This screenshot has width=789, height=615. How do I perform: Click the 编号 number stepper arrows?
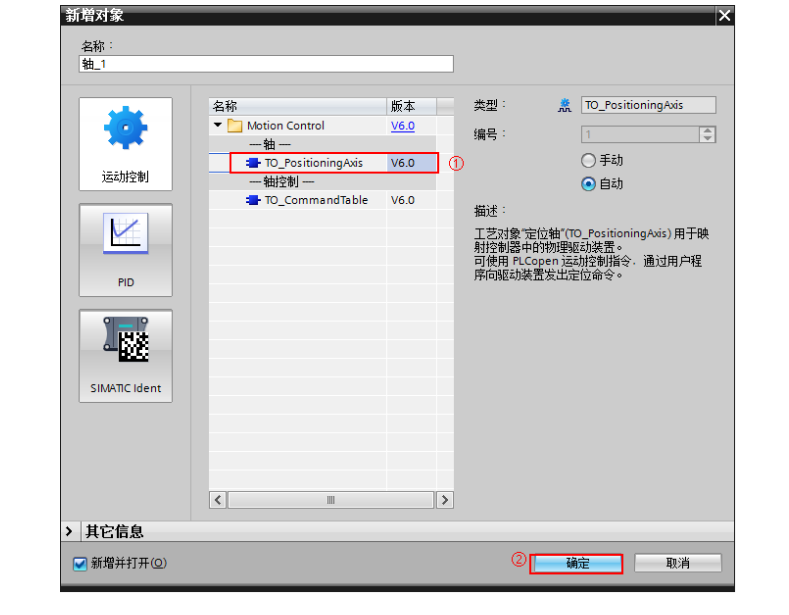pyautogui.click(x=708, y=134)
